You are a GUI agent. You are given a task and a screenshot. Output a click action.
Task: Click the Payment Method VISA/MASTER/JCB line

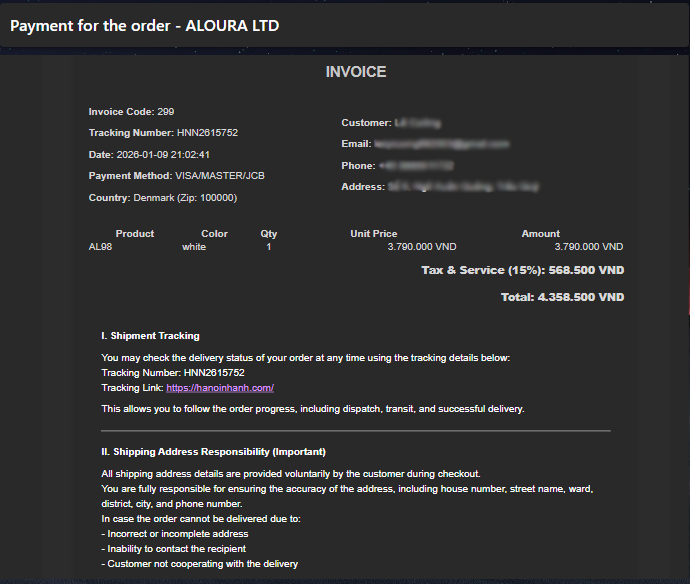(x=176, y=176)
